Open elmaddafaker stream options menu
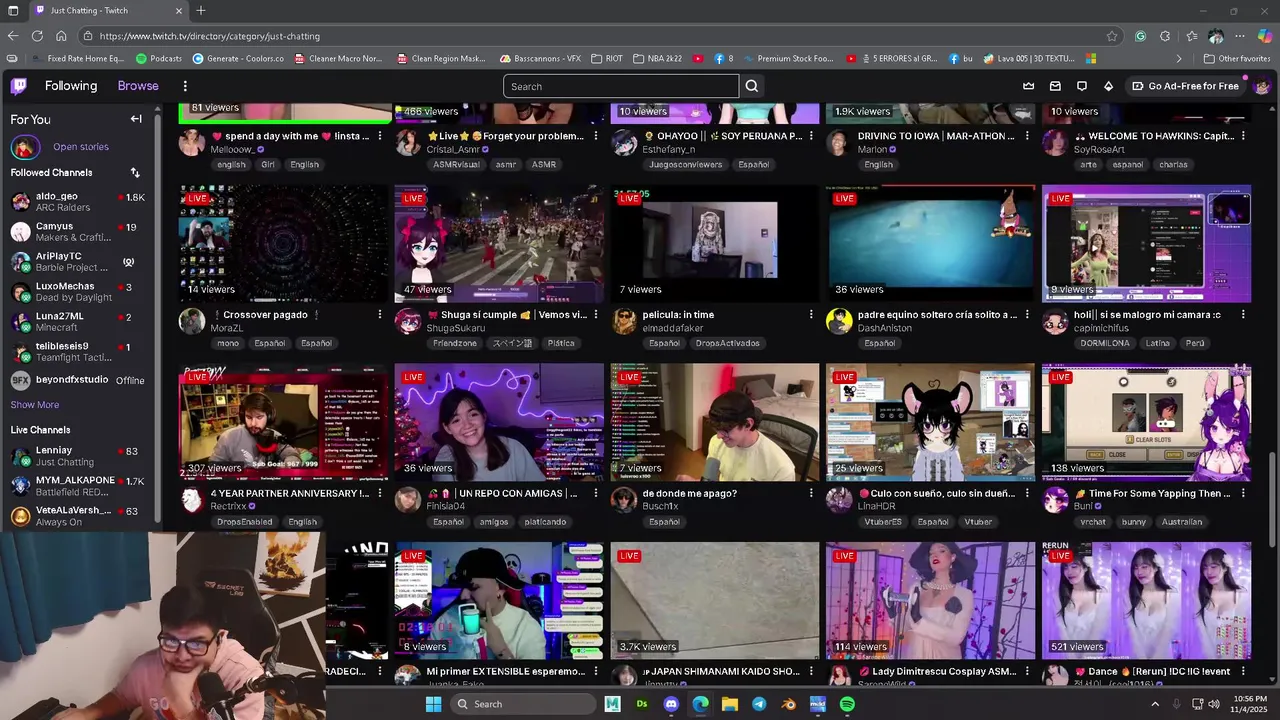Viewport: 1280px width, 720px height. tap(811, 315)
